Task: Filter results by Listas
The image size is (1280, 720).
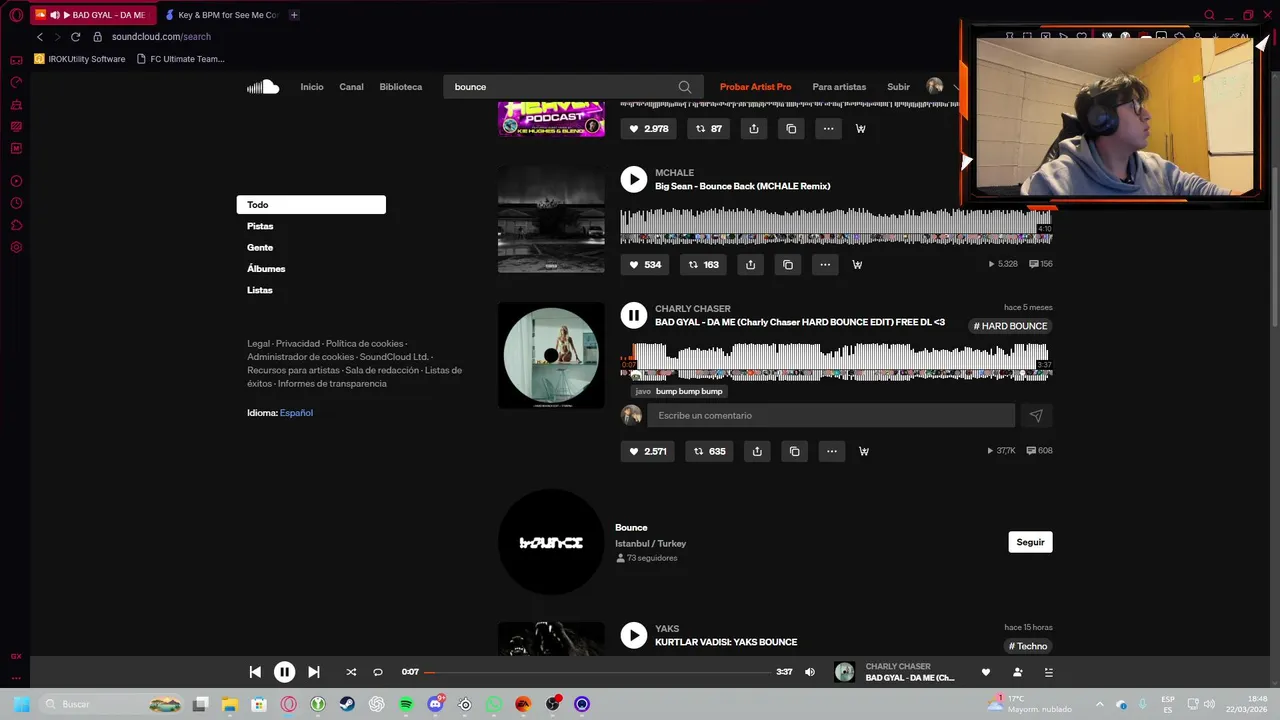Action: click(260, 290)
